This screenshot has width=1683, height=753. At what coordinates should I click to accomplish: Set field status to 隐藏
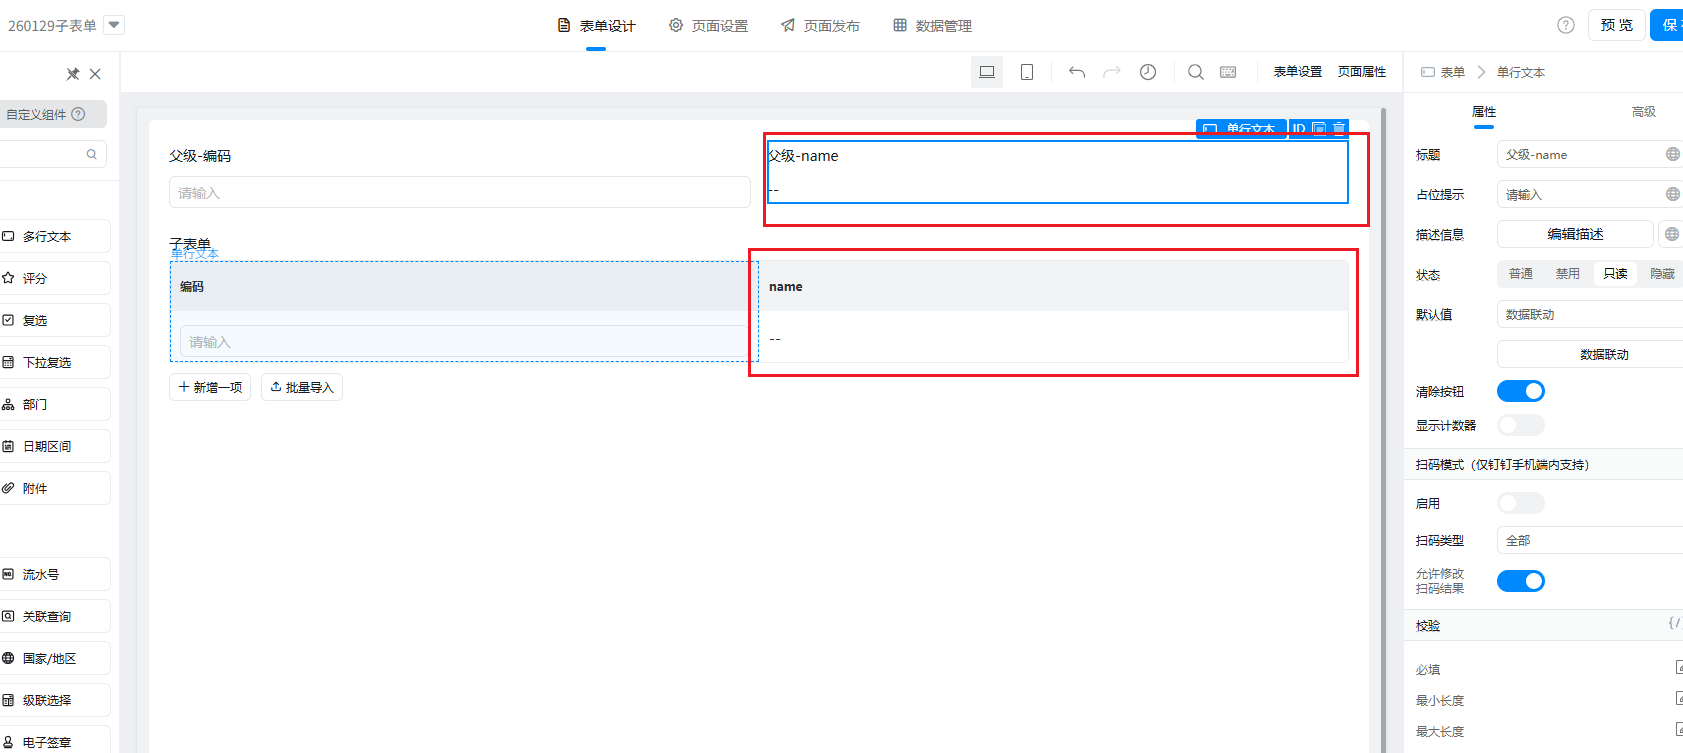[x=1662, y=274]
